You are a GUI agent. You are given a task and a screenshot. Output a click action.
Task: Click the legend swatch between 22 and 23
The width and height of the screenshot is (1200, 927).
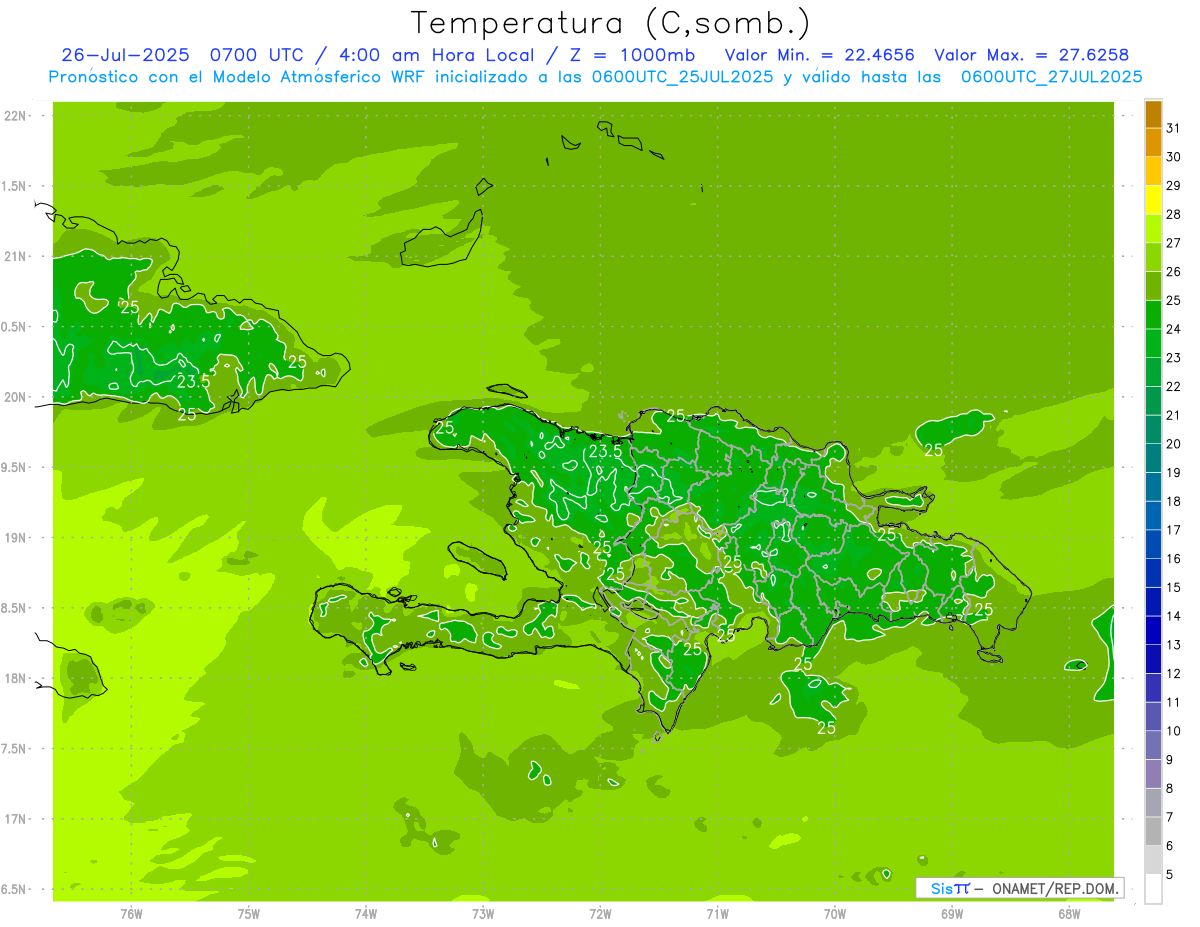[x=1153, y=372]
